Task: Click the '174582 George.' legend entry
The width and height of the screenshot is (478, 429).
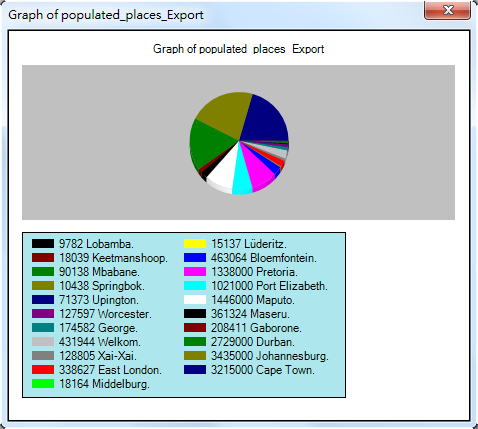Action: click(x=98, y=328)
